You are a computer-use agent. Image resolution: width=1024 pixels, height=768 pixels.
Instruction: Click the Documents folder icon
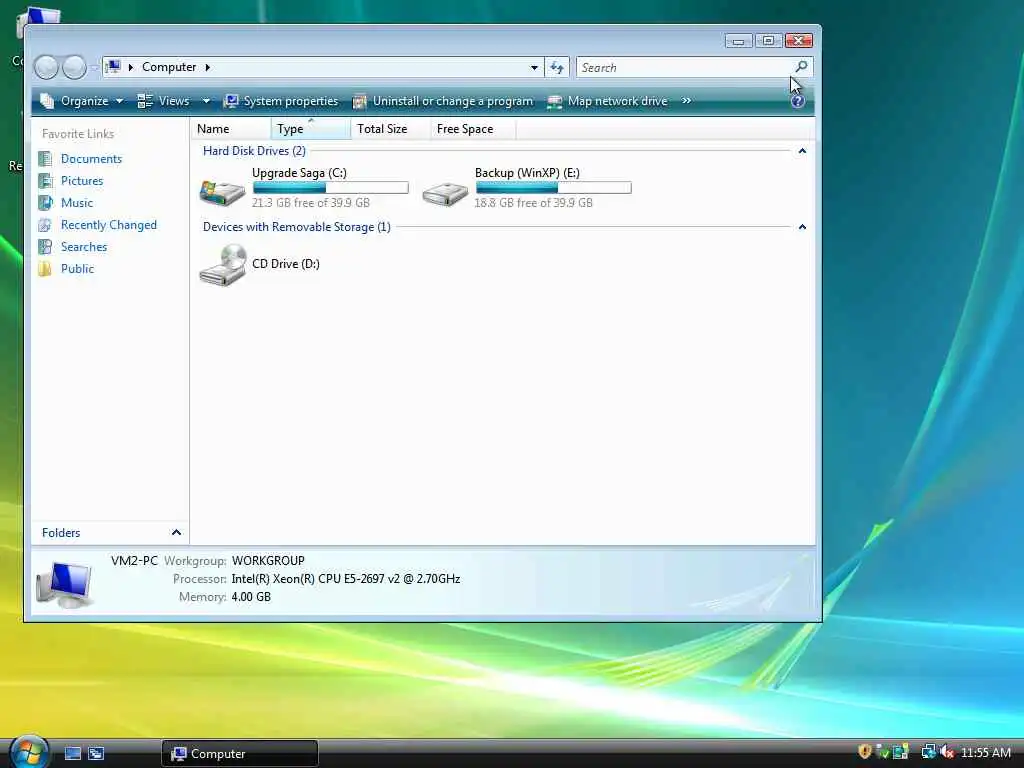pos(45,159)
